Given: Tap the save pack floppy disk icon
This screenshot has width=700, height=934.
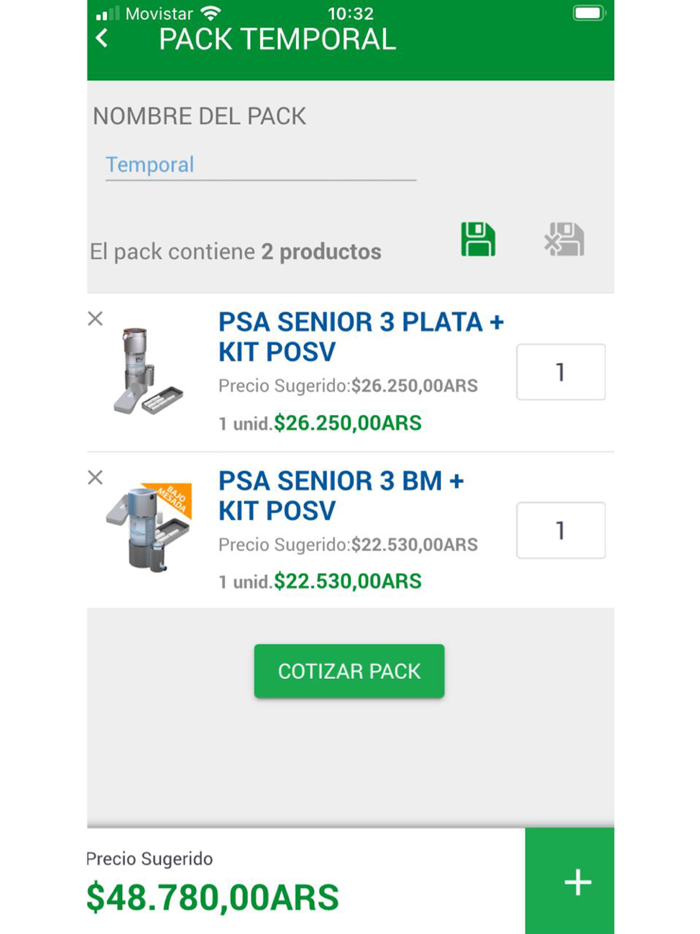Looking at the screenshot, I should point(477,239).
